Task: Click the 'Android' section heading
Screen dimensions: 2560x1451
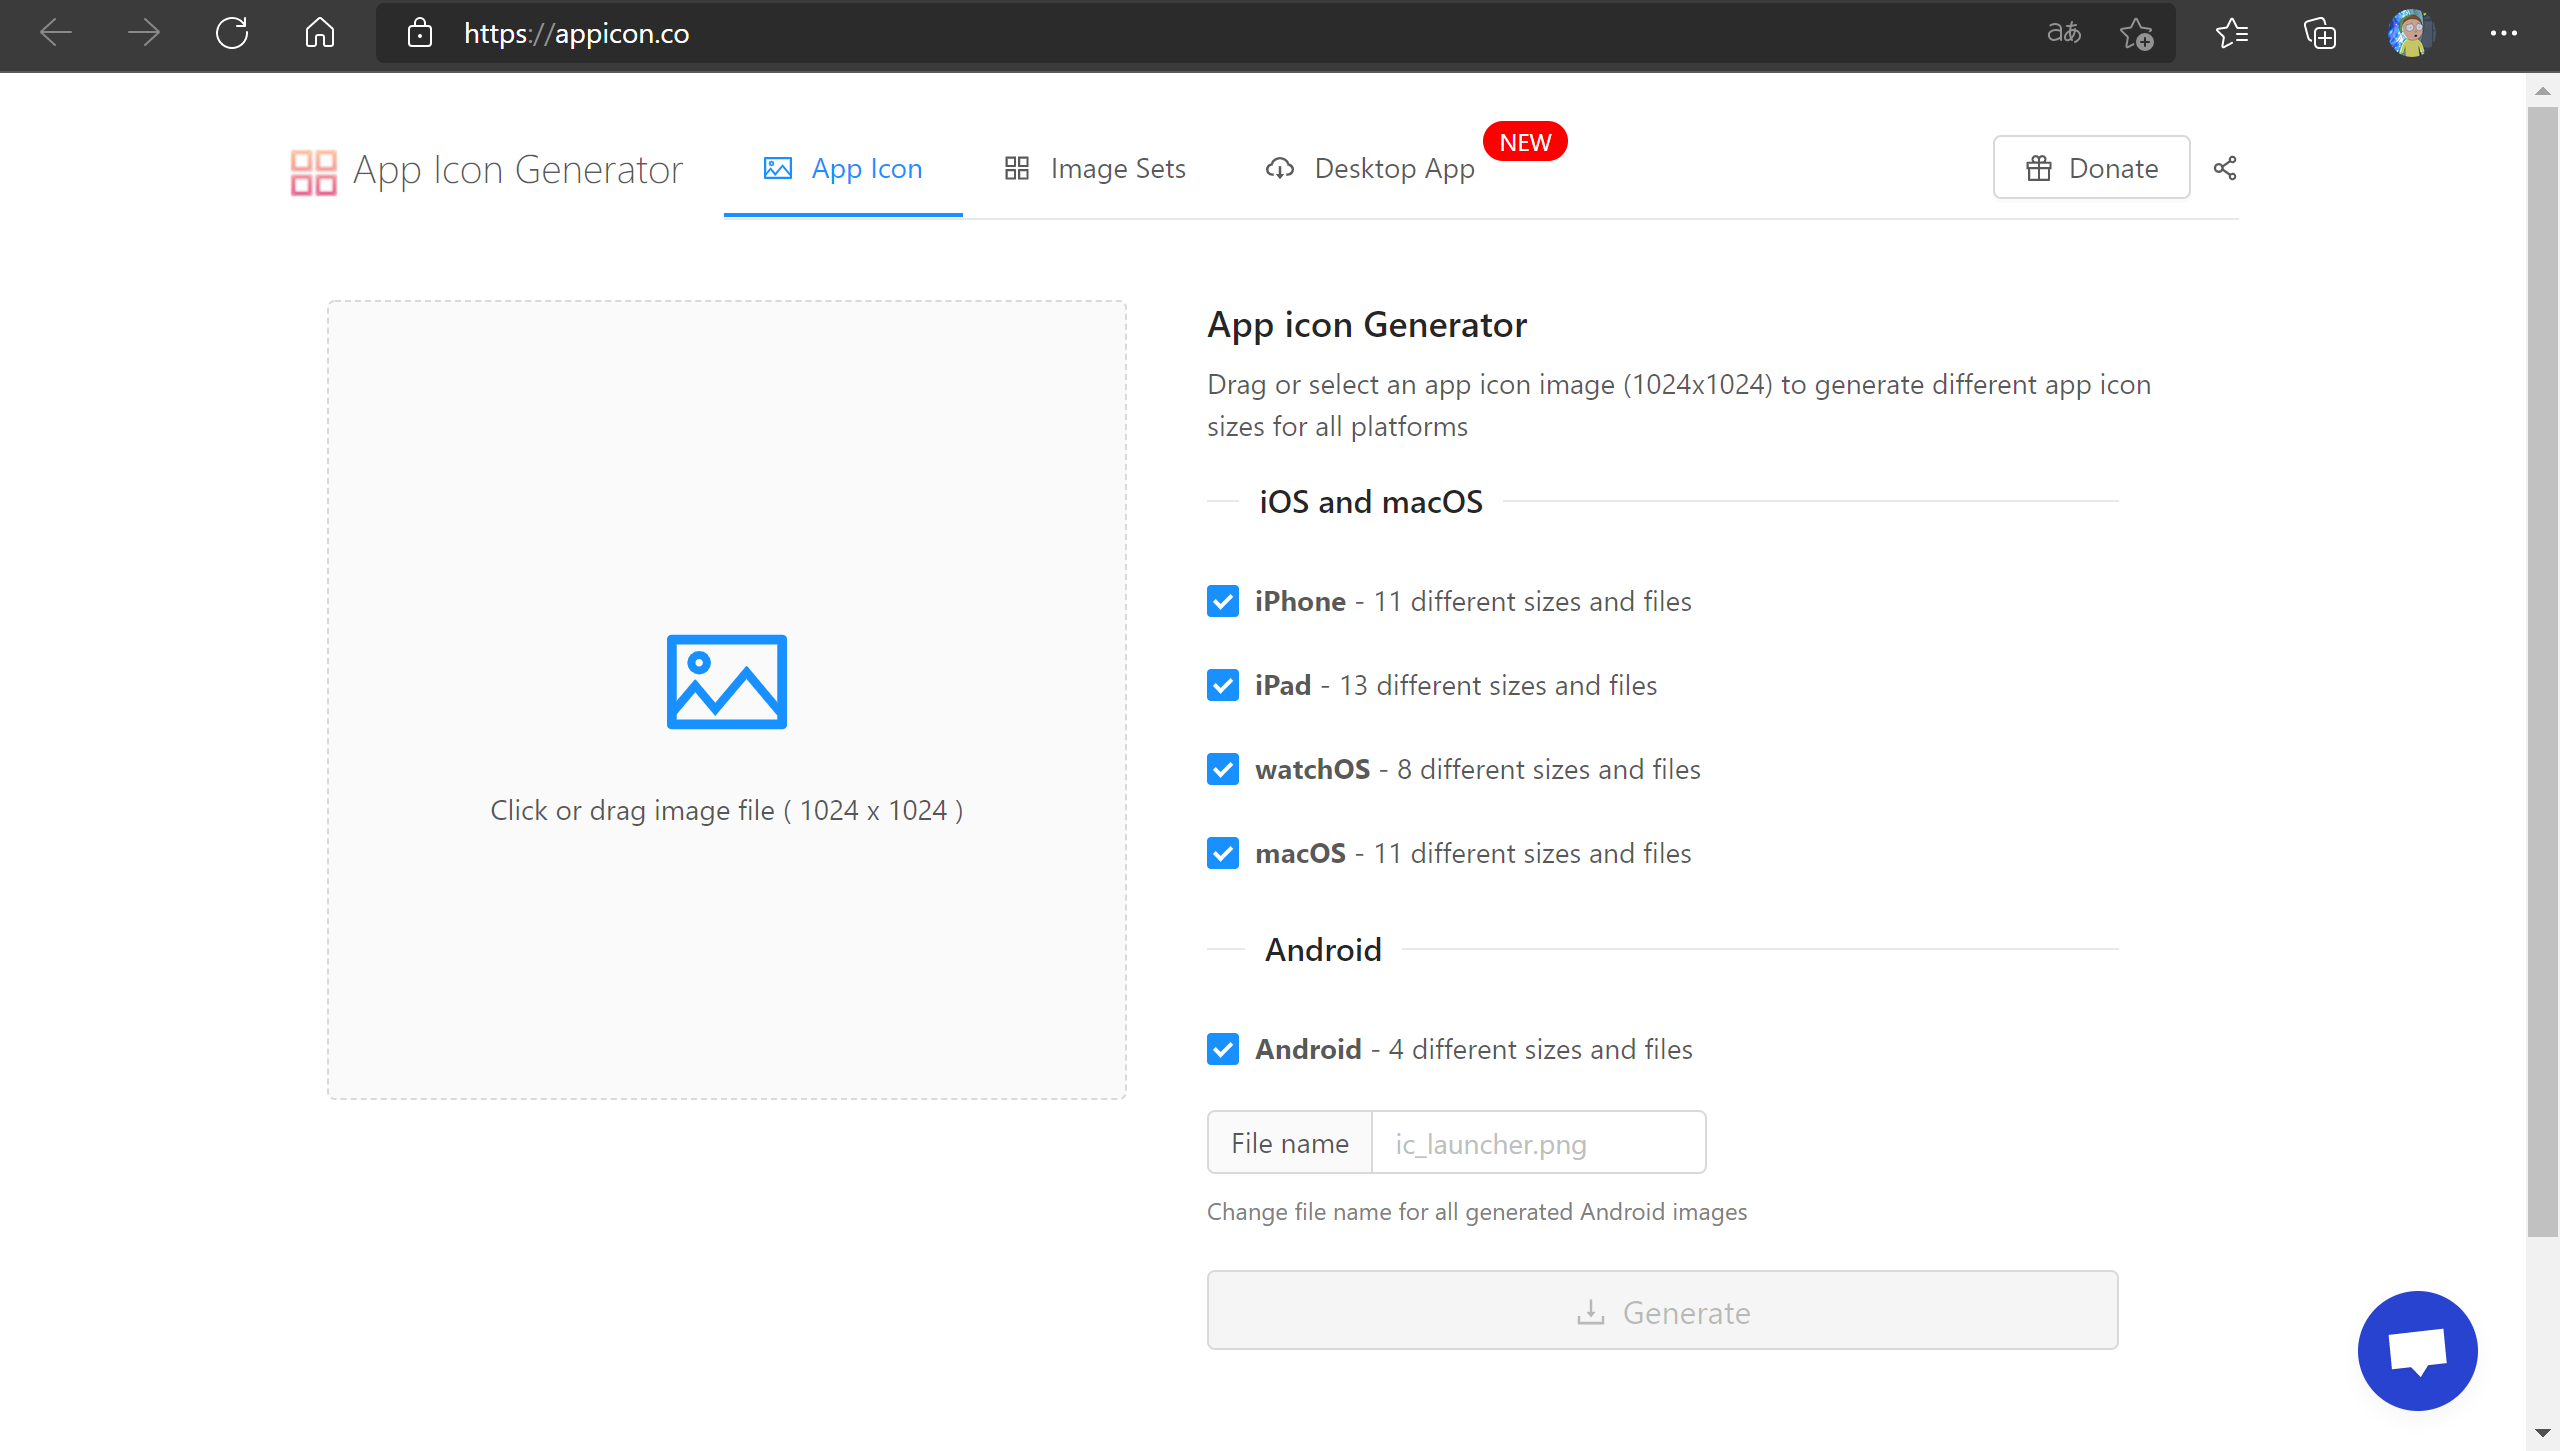Action: point(1323,950)
